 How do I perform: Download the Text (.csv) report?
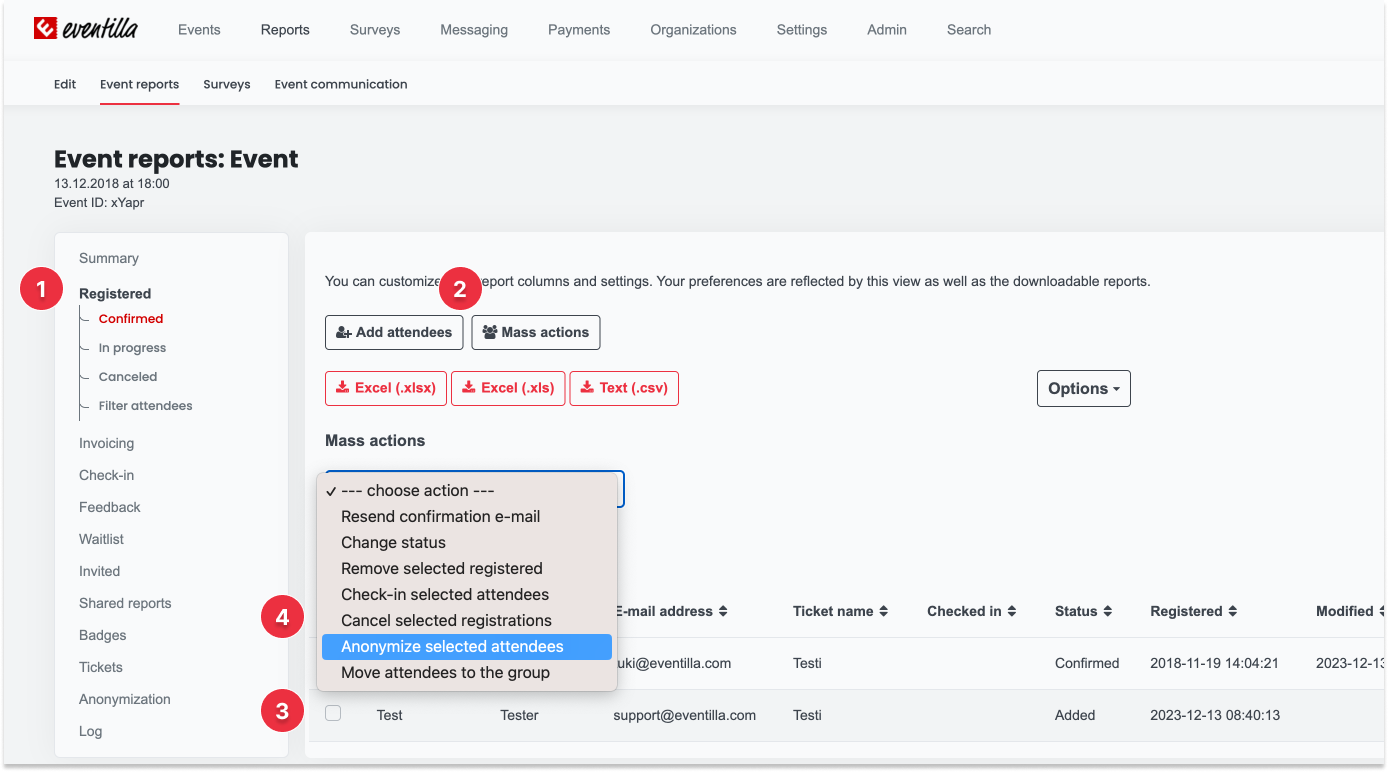[624, 388]
